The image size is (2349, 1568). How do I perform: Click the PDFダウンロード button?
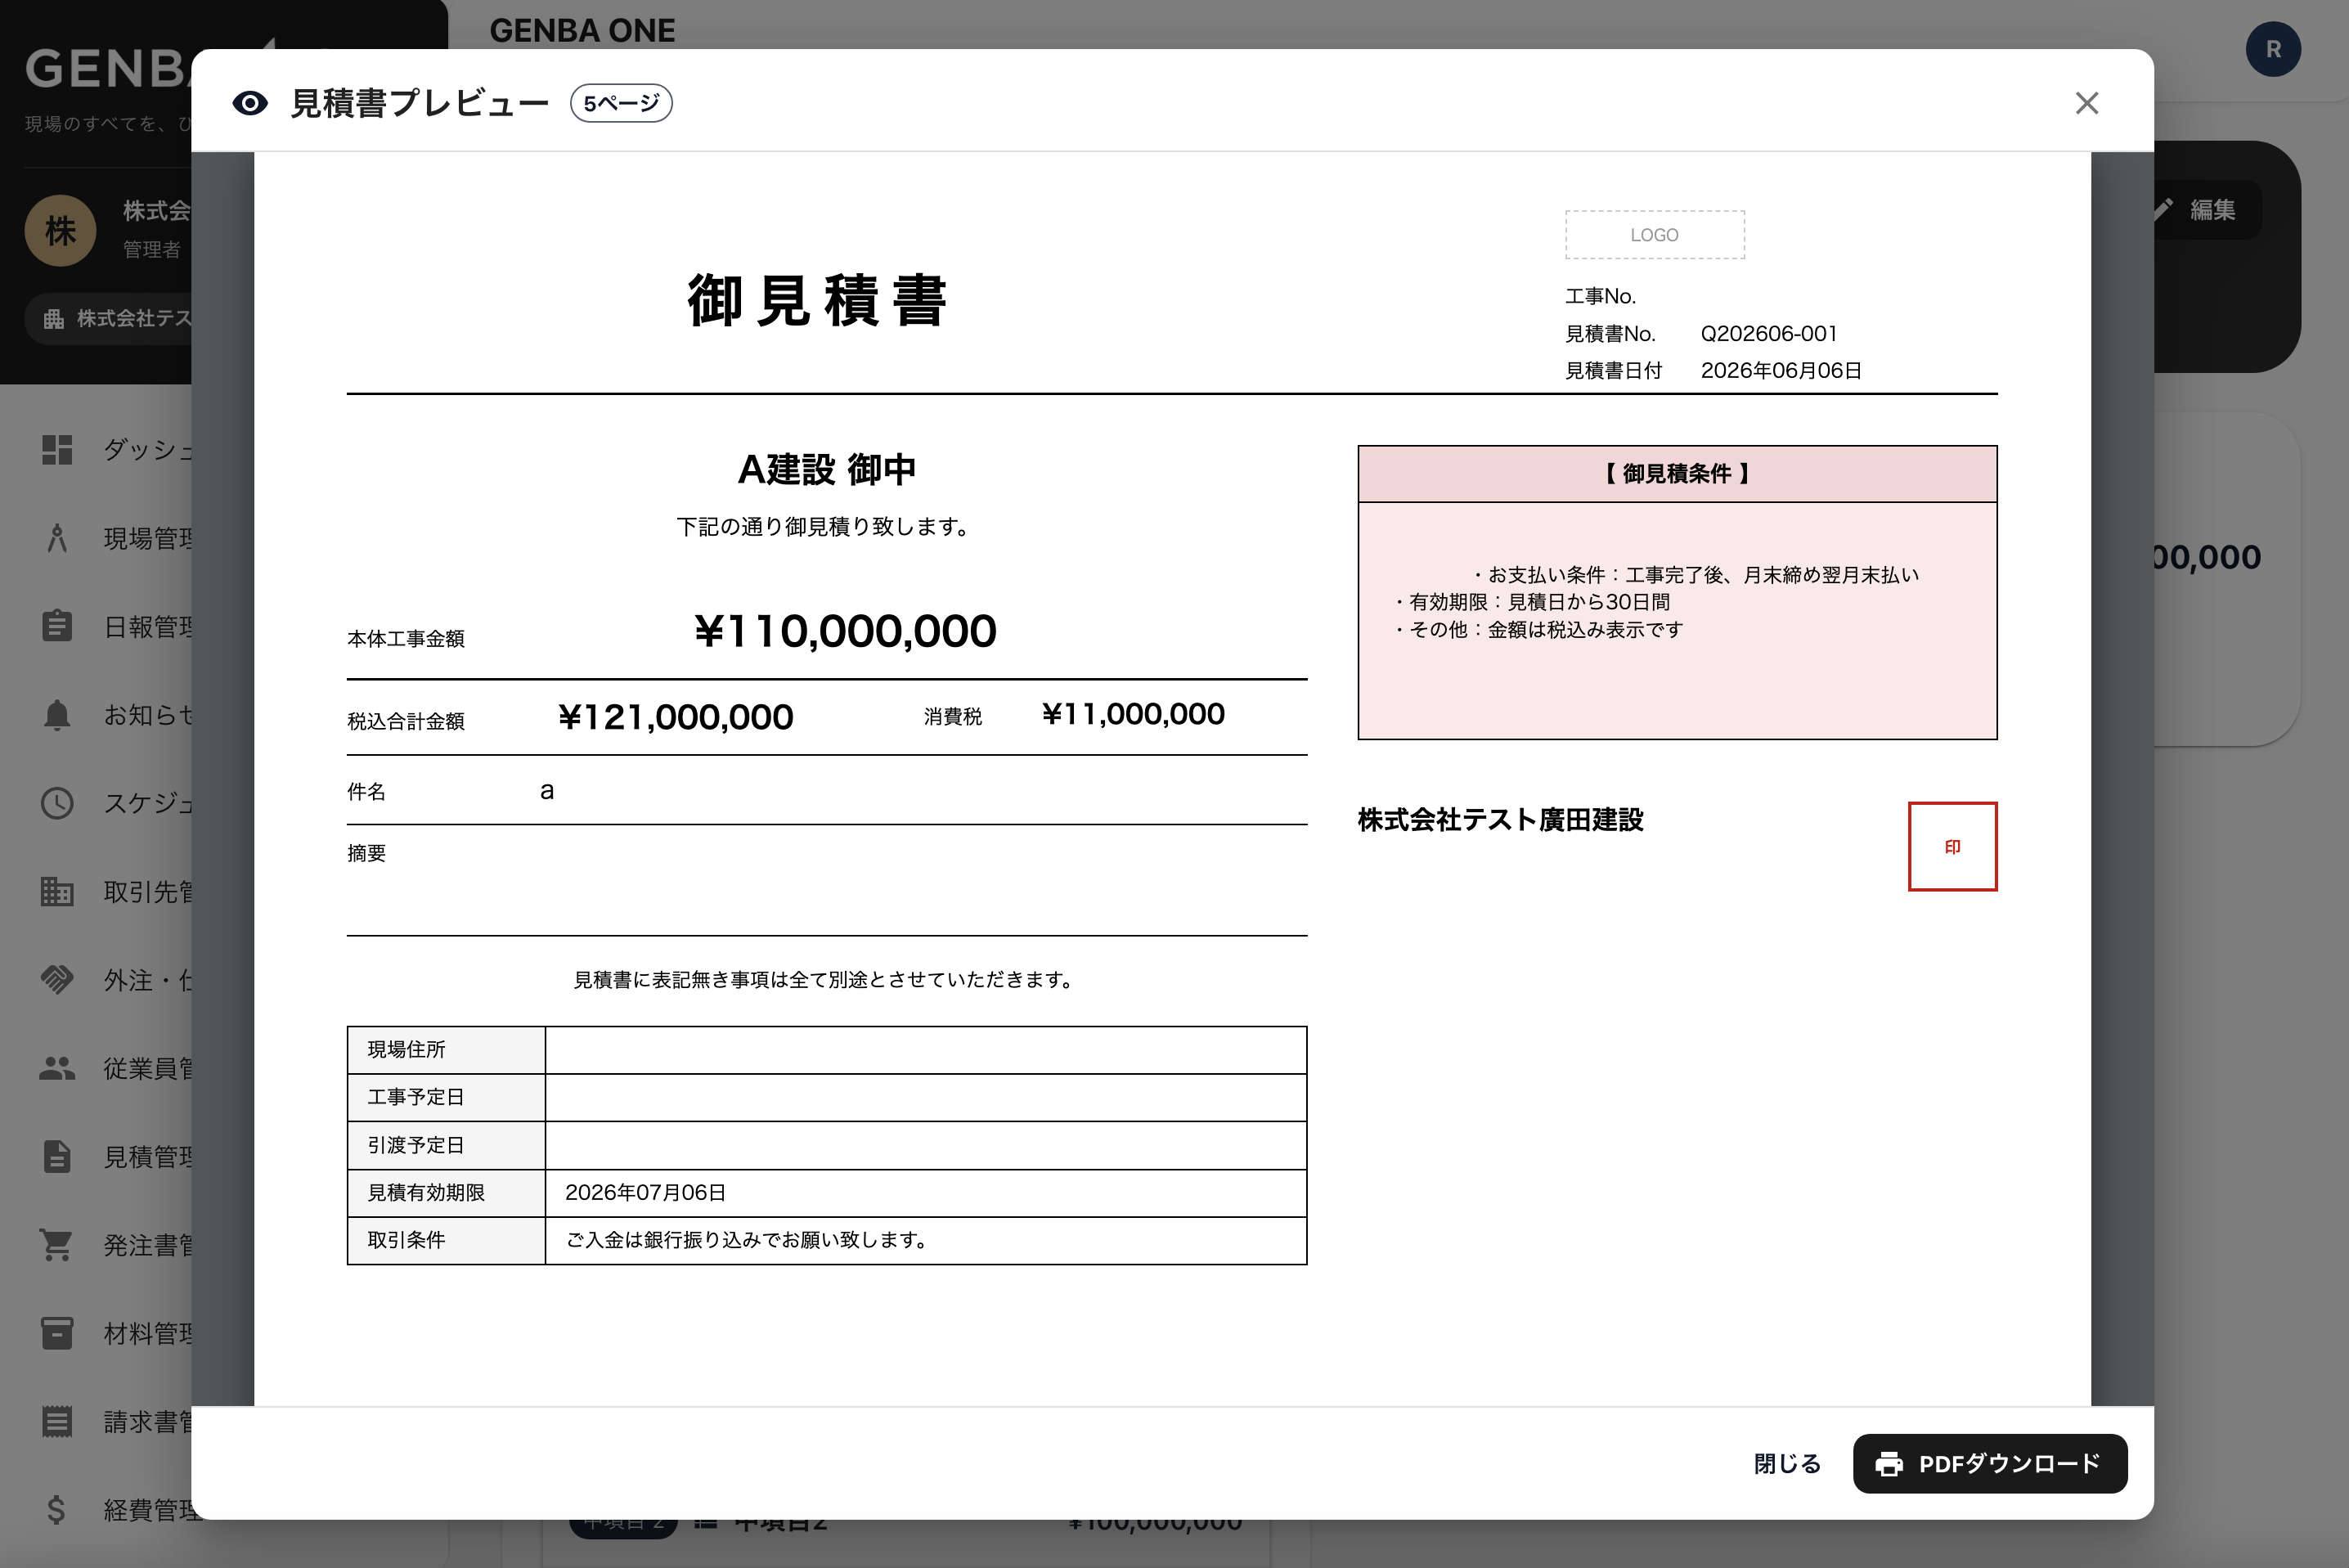pos(1989,1463)
